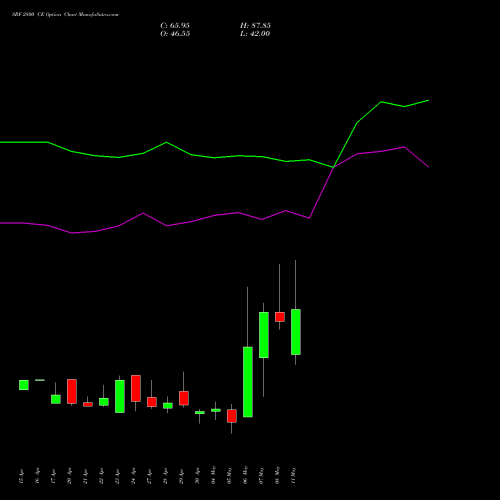The height and width of the screenshot is (500, 500).
Task: Click the tall green candle for 23 Apr
Action: [120, 396]
